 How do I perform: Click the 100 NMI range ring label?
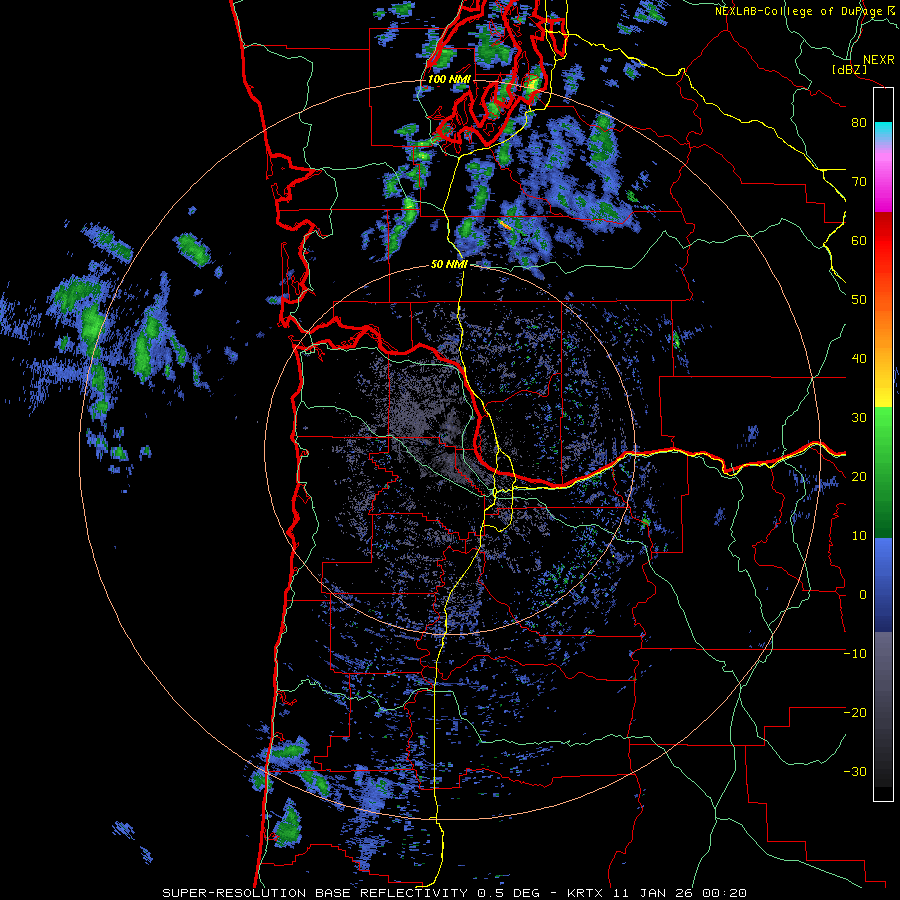coord(449,79)
